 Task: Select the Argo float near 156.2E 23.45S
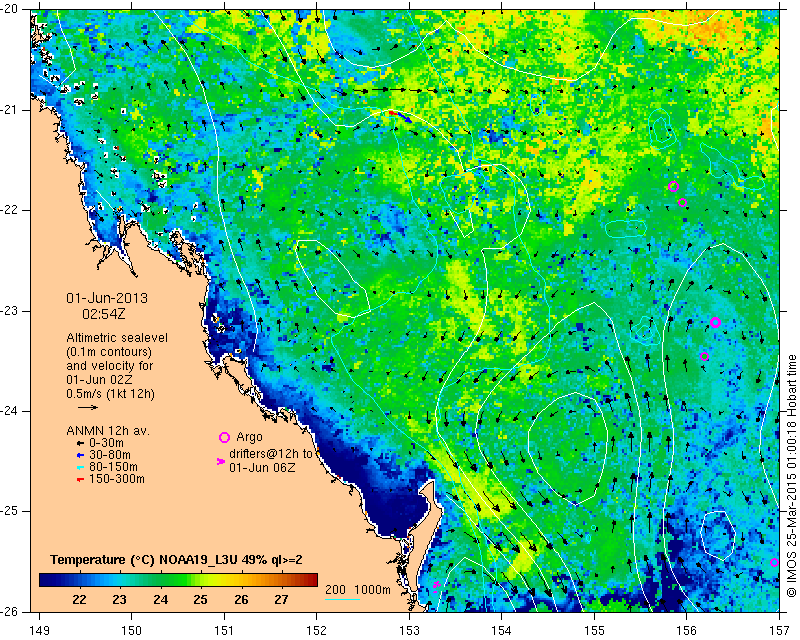point(705,356)
